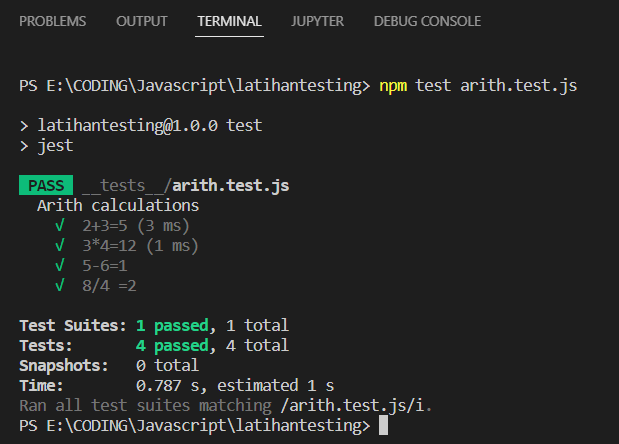Click the '> jest' output line
This screenshot has width=619, height=444.
(x=46, y=146)
